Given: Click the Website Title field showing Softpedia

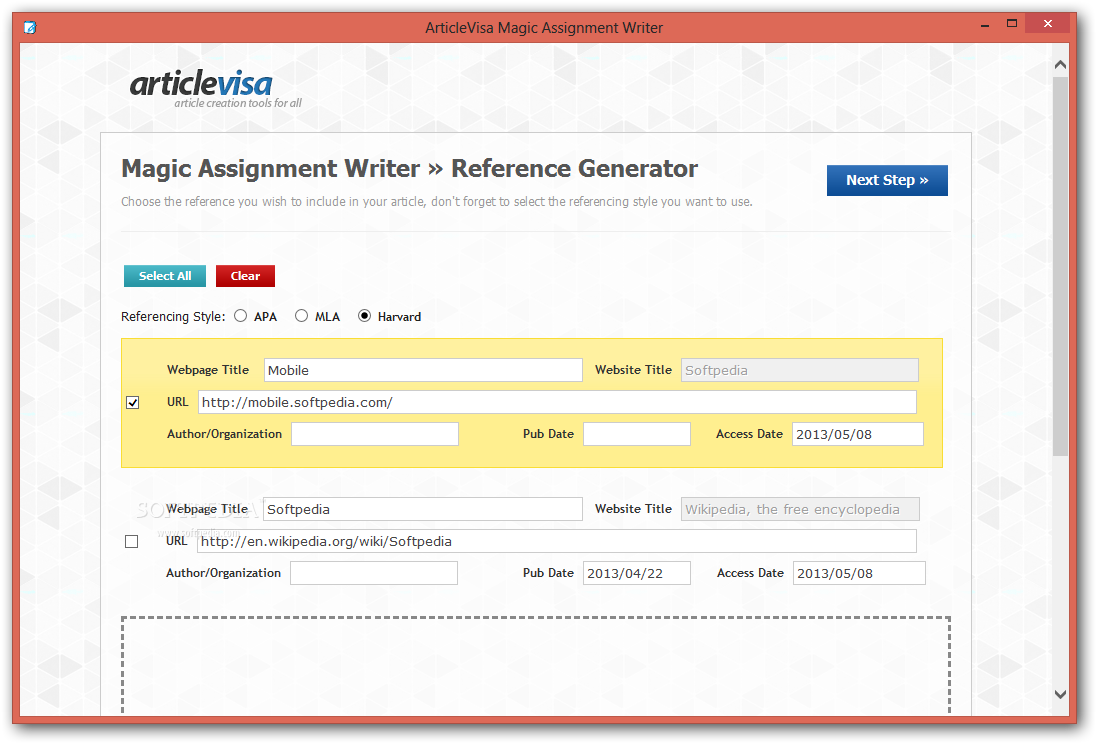Looking at the screenshot, I should pos(800,370).
